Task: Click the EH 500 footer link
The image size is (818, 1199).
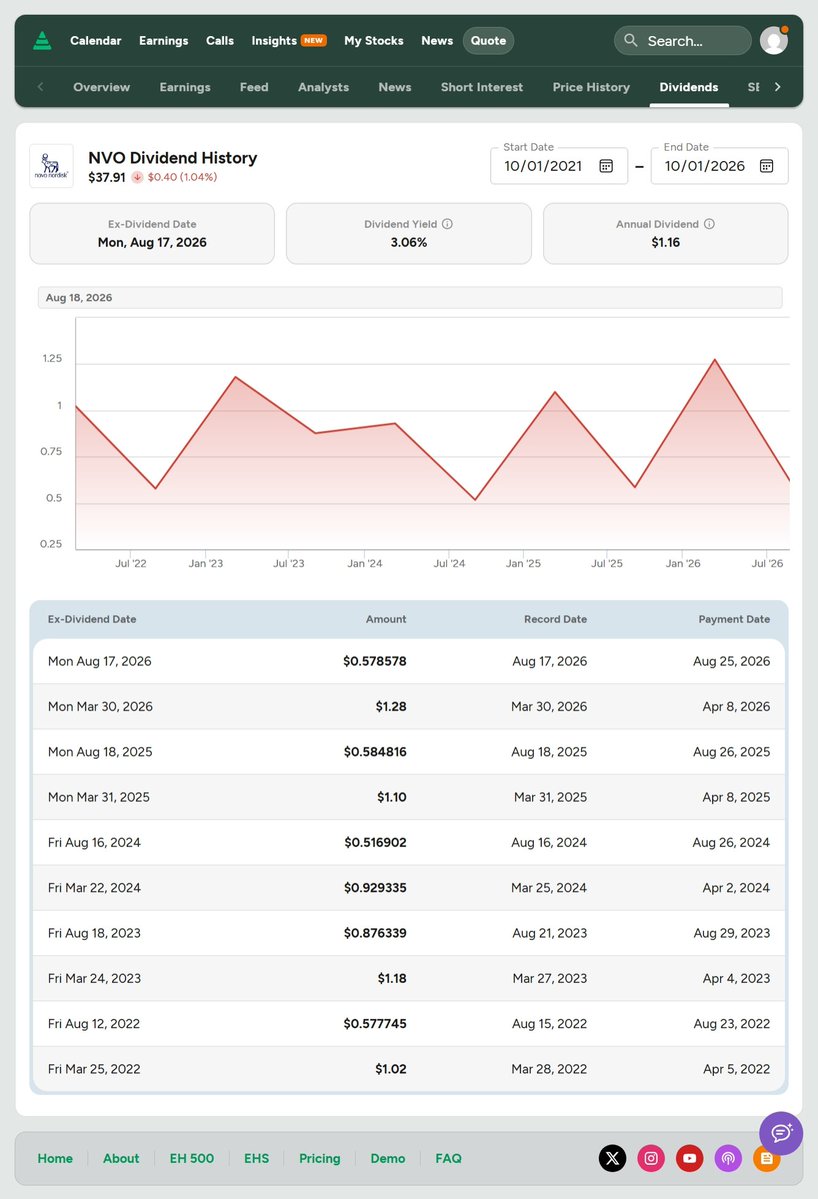Action: pyautogui.click(x=192, y=1158)
